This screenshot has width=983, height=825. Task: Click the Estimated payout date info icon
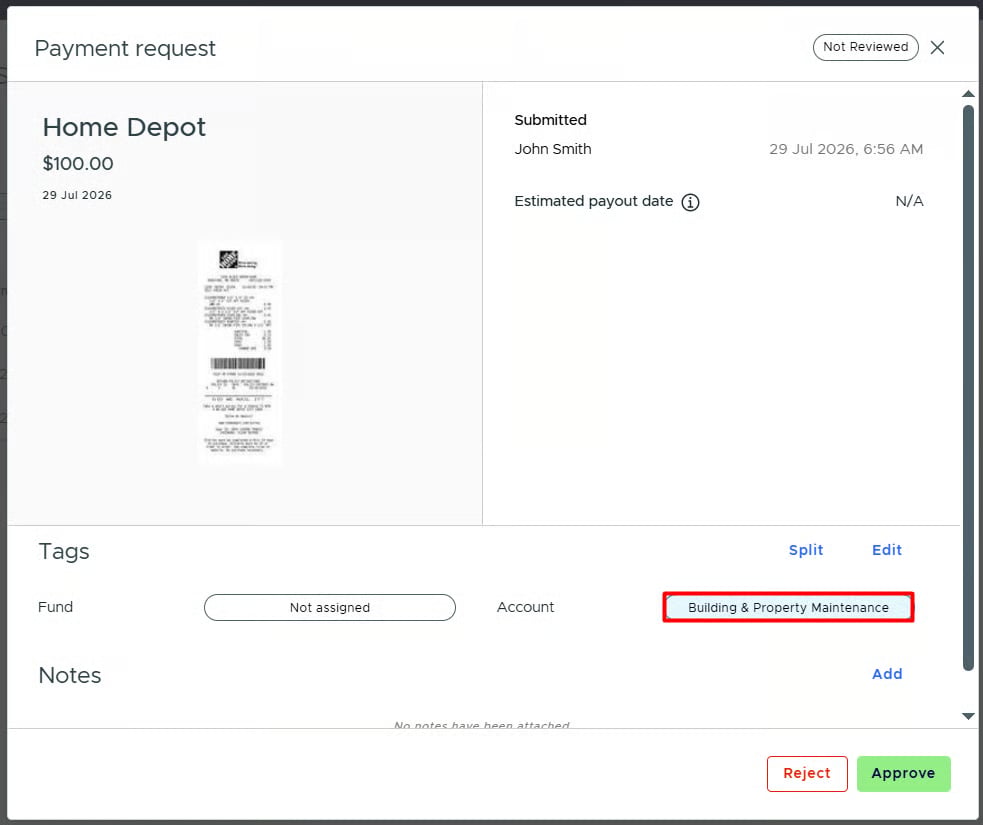pyautogui.click(x=690, y=202)
